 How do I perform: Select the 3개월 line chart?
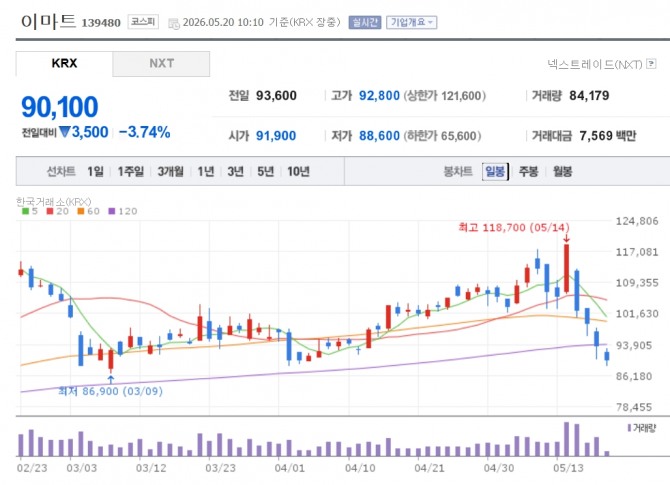170,172
